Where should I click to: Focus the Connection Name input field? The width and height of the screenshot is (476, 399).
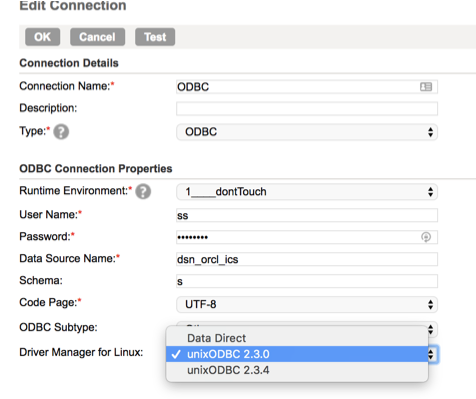307,87
